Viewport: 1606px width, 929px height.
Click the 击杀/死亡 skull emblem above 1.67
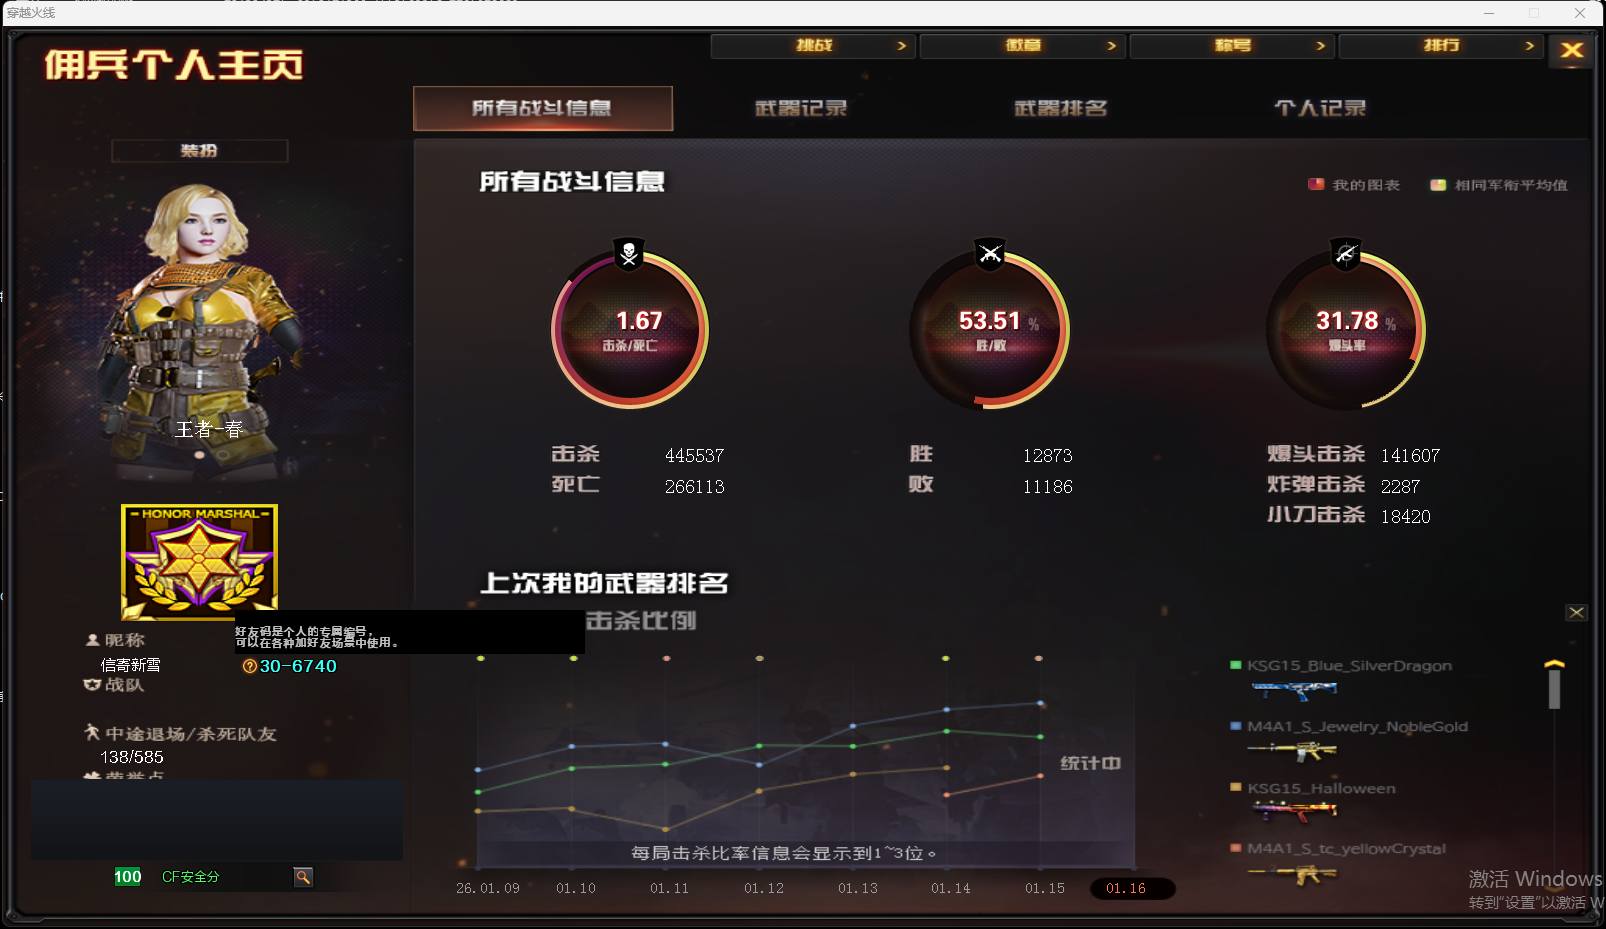(628, 253)
